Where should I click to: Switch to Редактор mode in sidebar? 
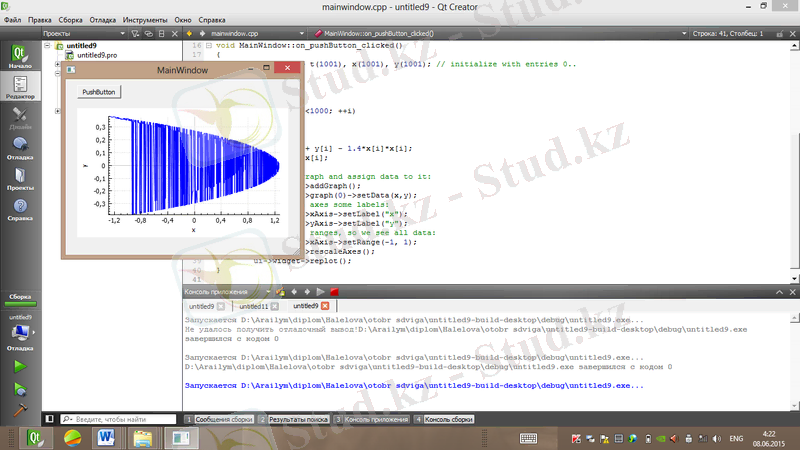tap(19, 86)
